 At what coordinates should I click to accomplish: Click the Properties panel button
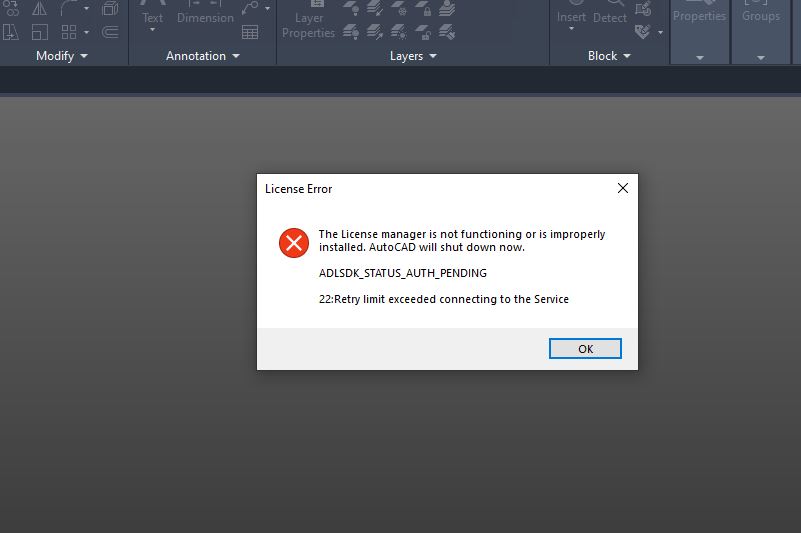pos(699,13)
